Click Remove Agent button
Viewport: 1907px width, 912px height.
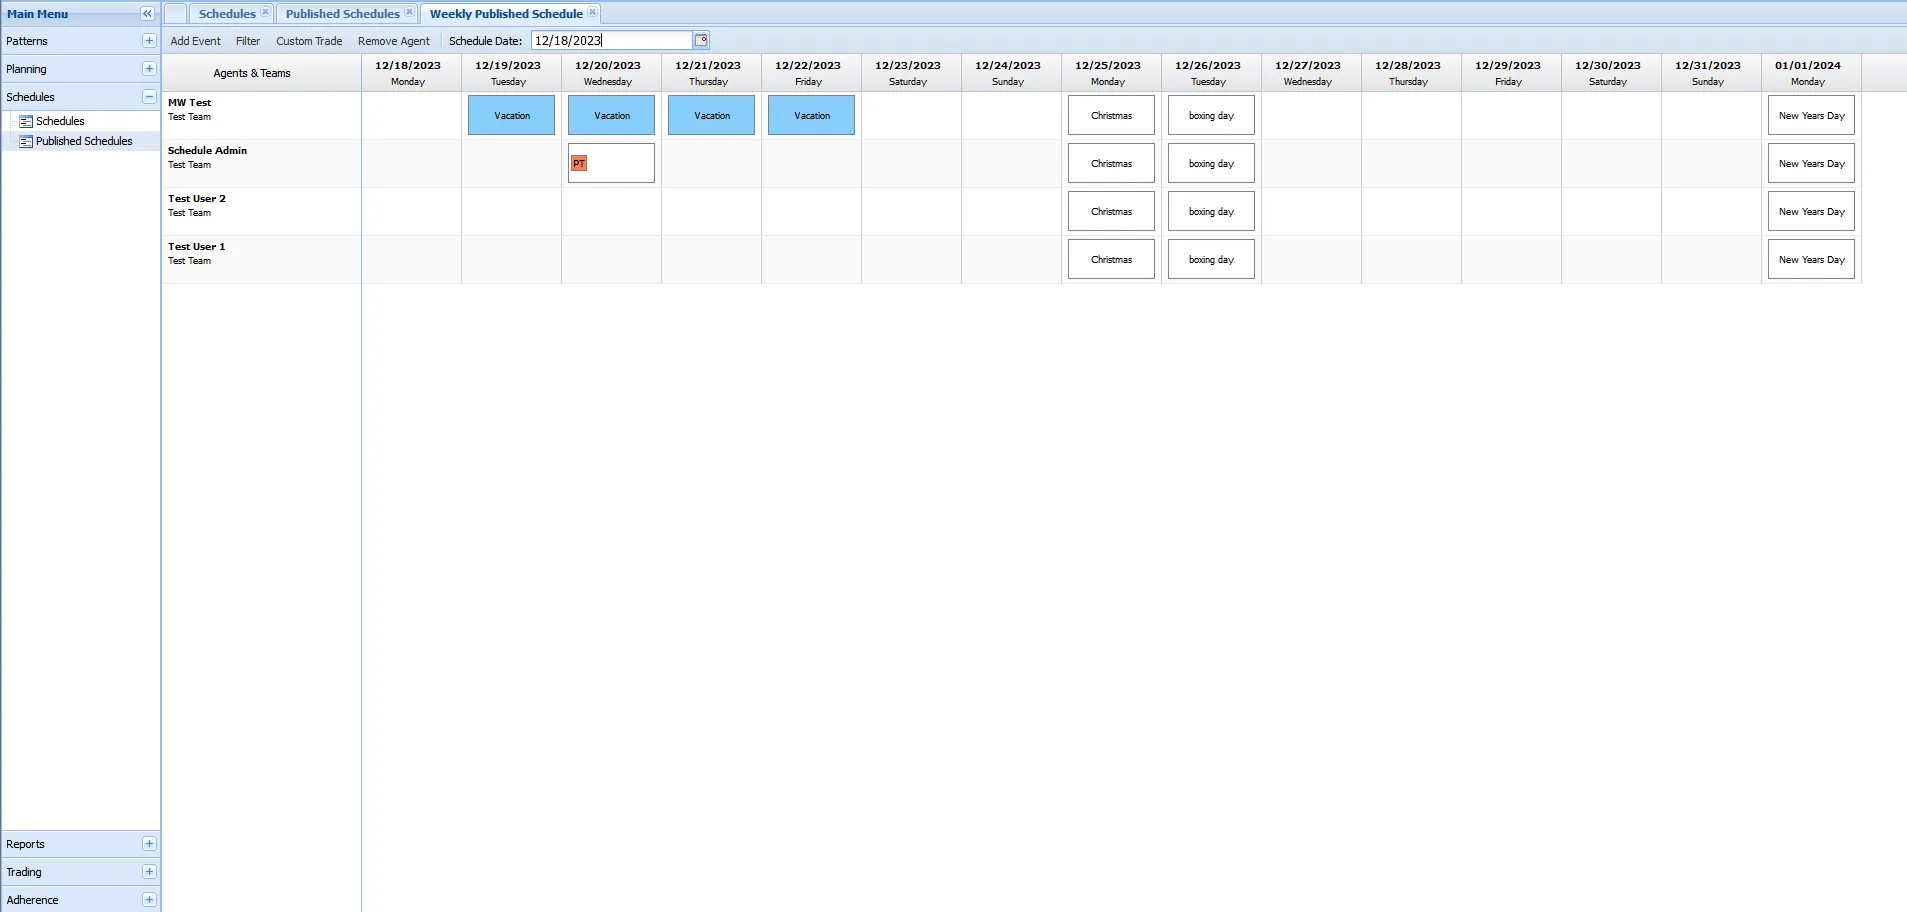[394, 41]
